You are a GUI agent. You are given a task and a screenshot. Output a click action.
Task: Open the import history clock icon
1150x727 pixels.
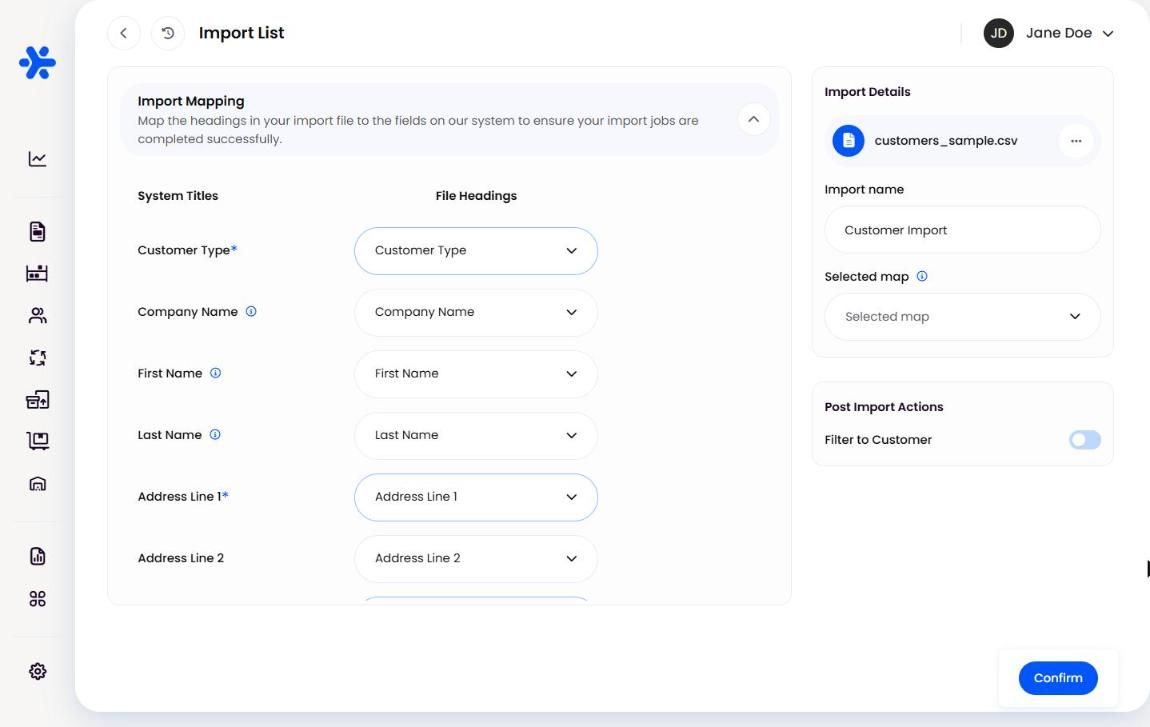click(168, 33)
